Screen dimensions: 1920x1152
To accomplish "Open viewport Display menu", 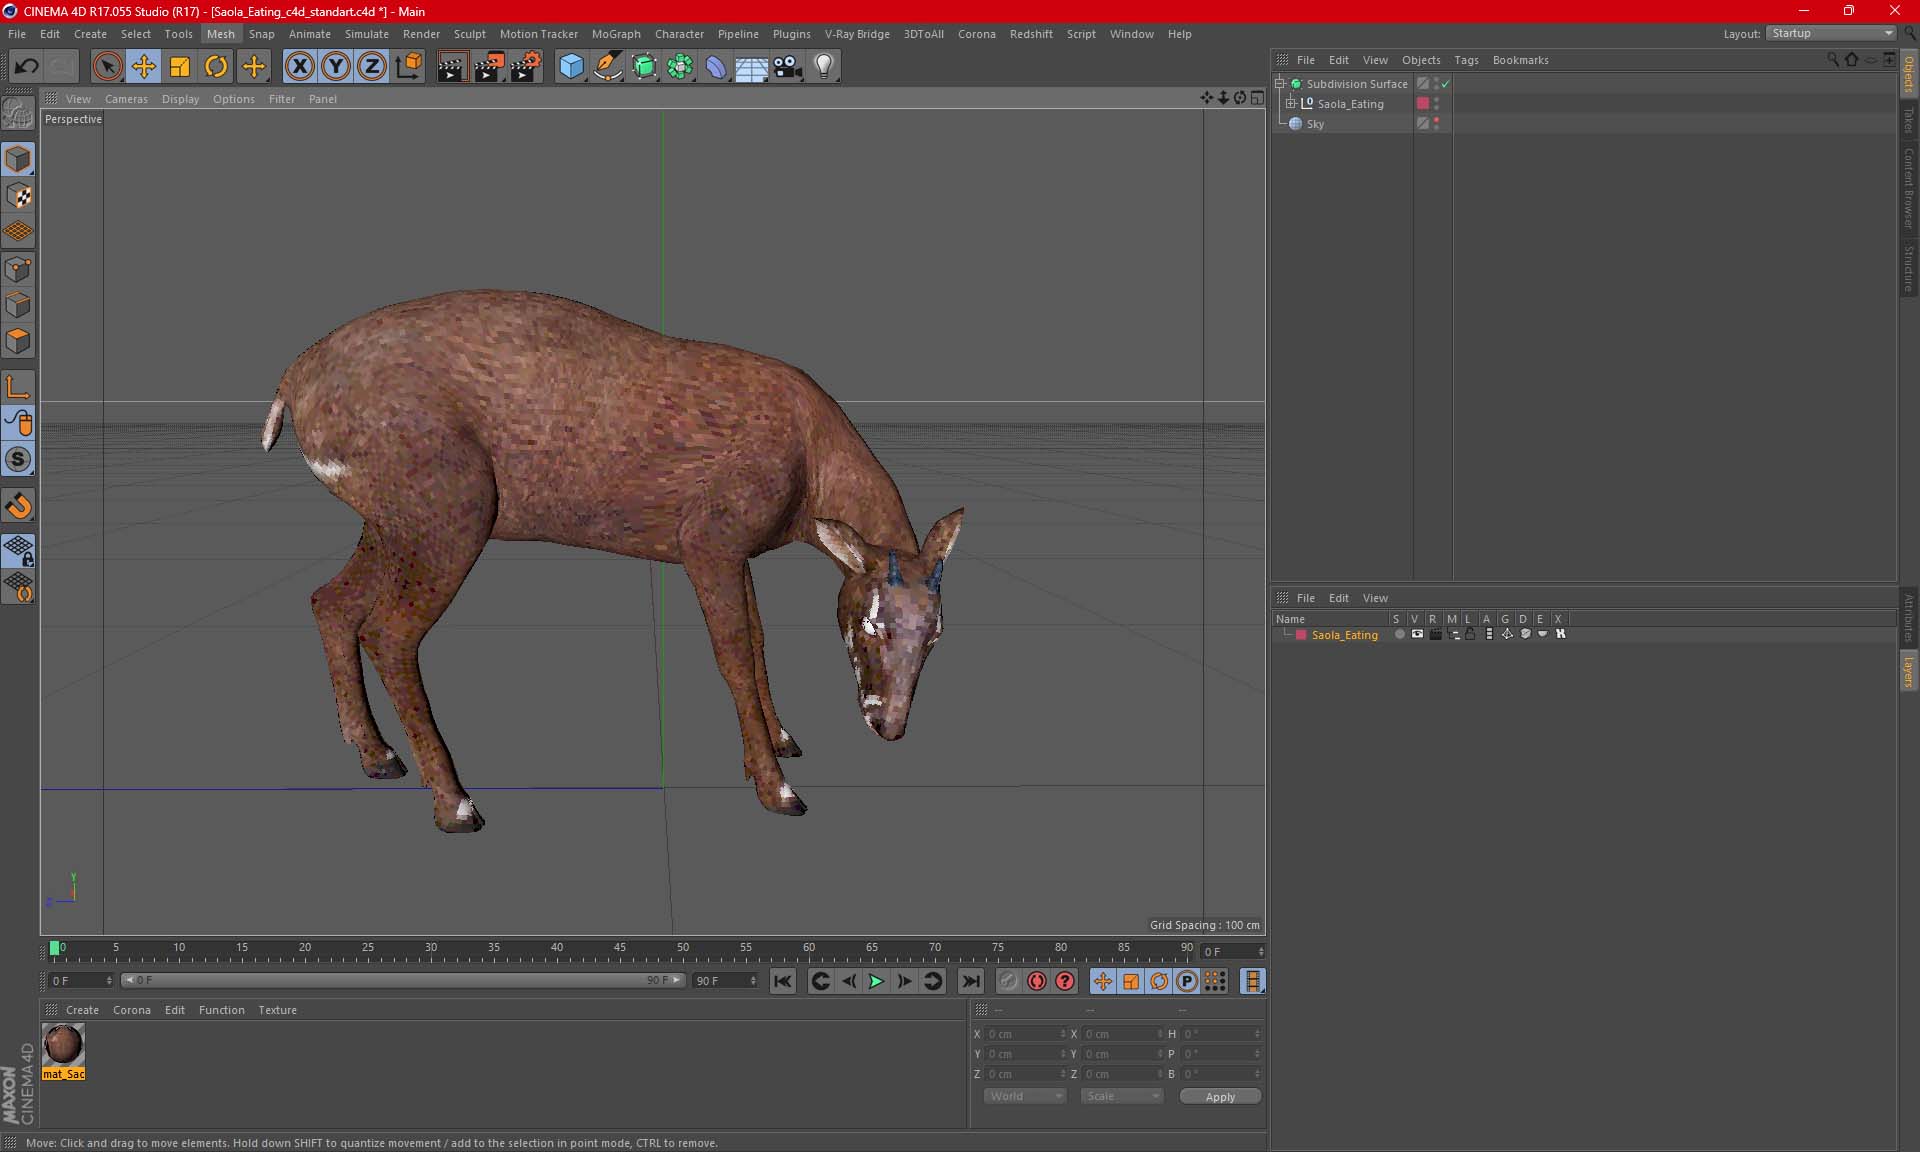I will pos(180,99).
